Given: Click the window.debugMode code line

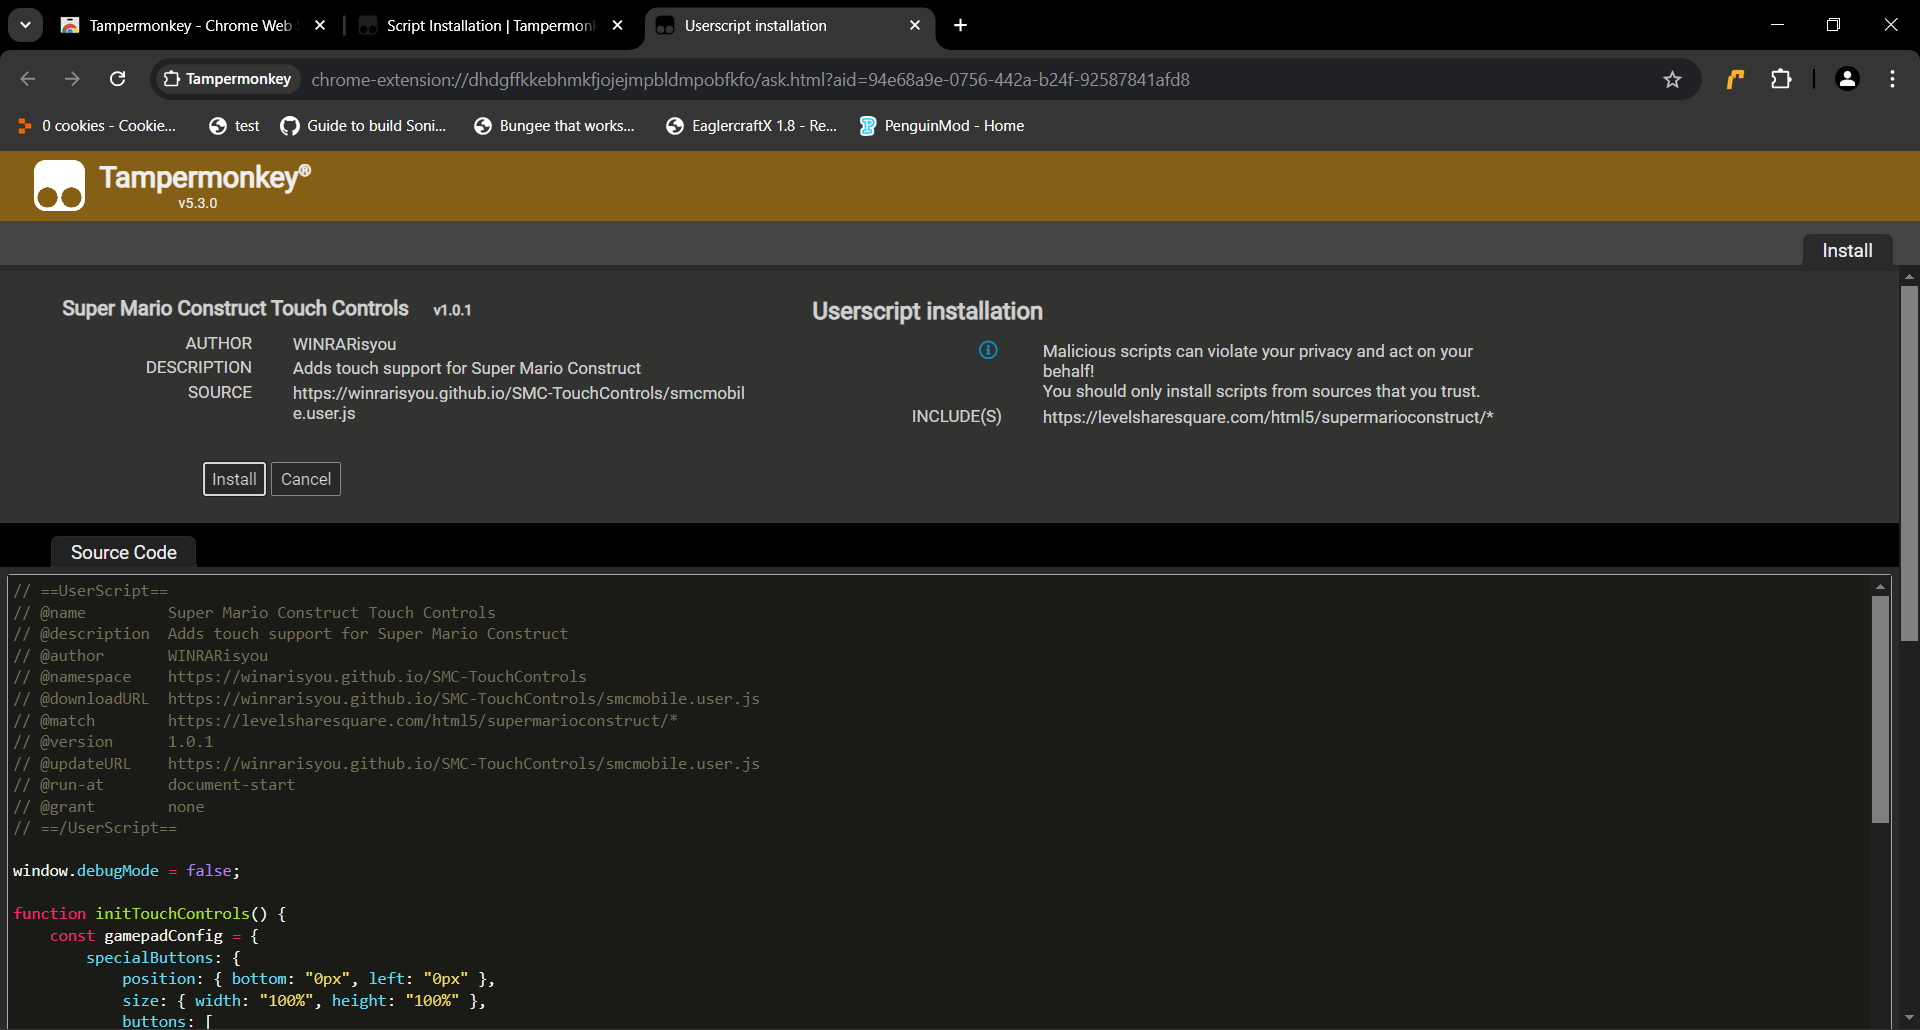Looking at the screenshot, I should click(126, 871).
